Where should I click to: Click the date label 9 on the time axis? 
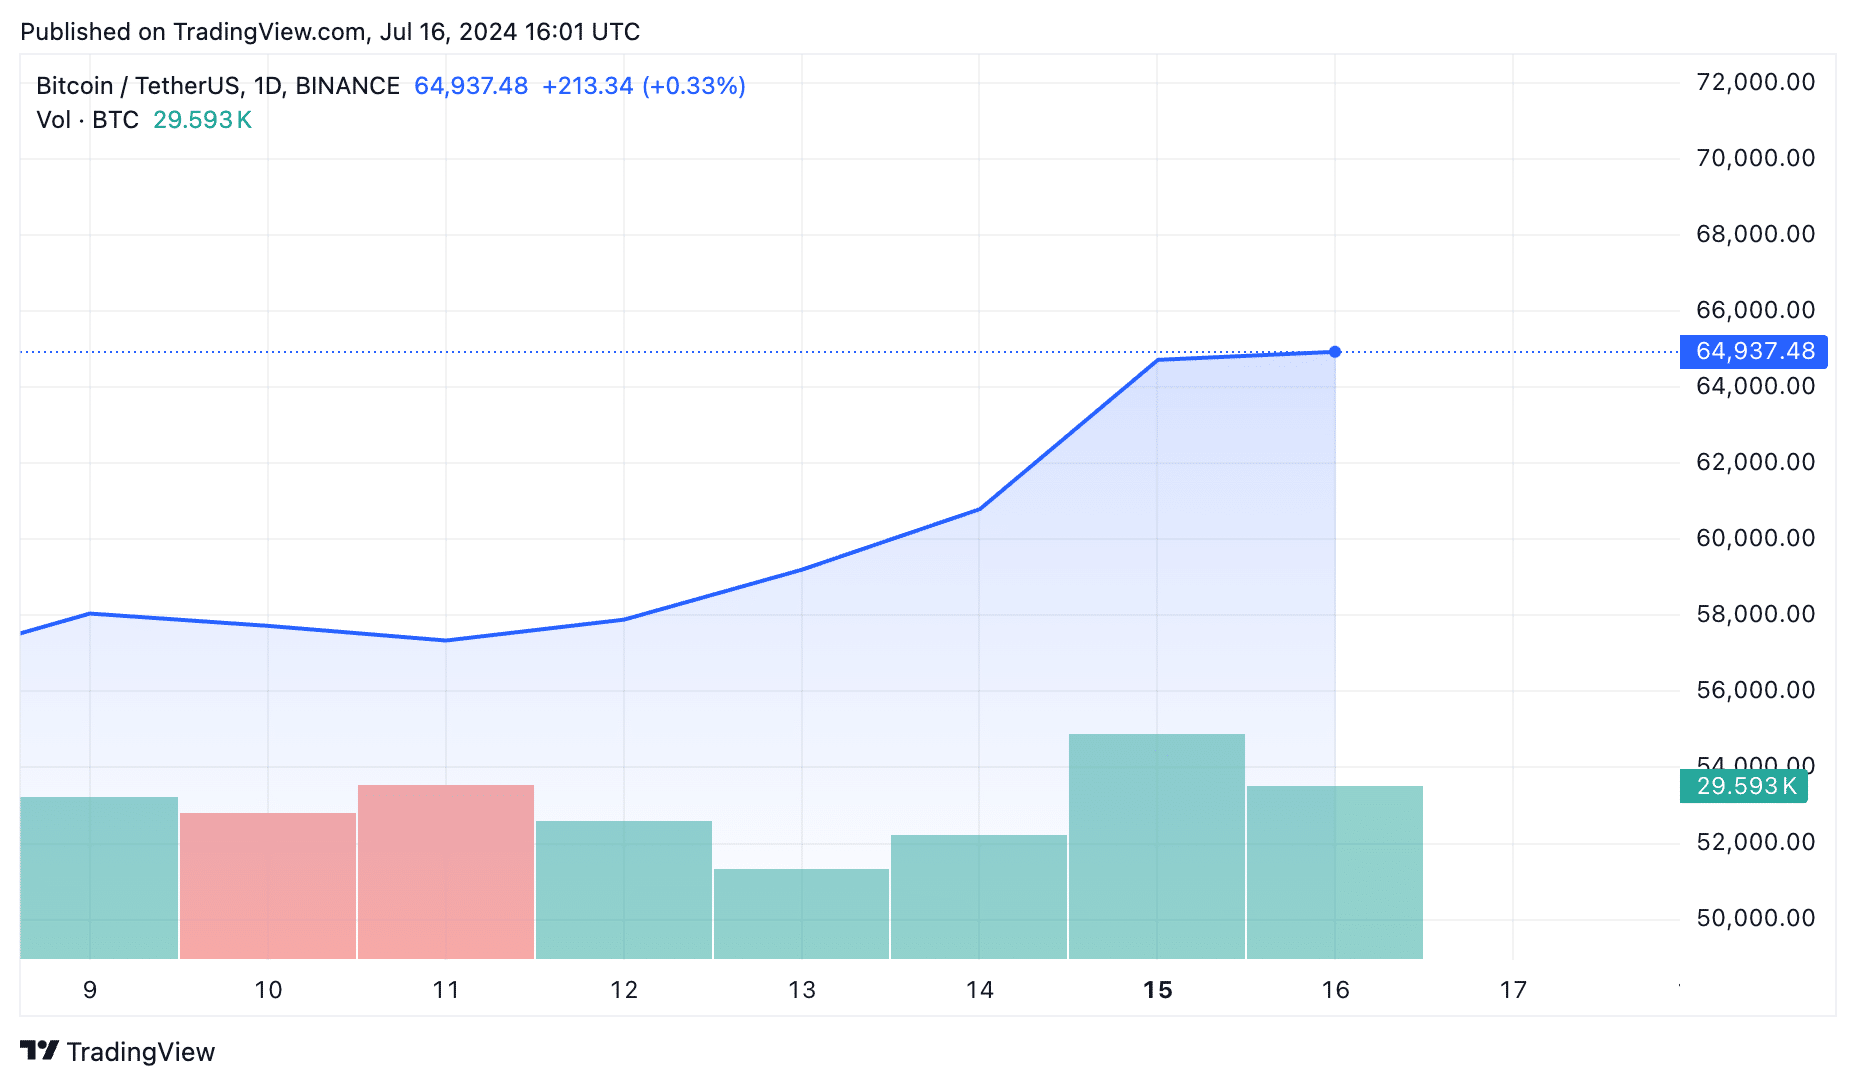pyautogui.click(x=90, y=990)
